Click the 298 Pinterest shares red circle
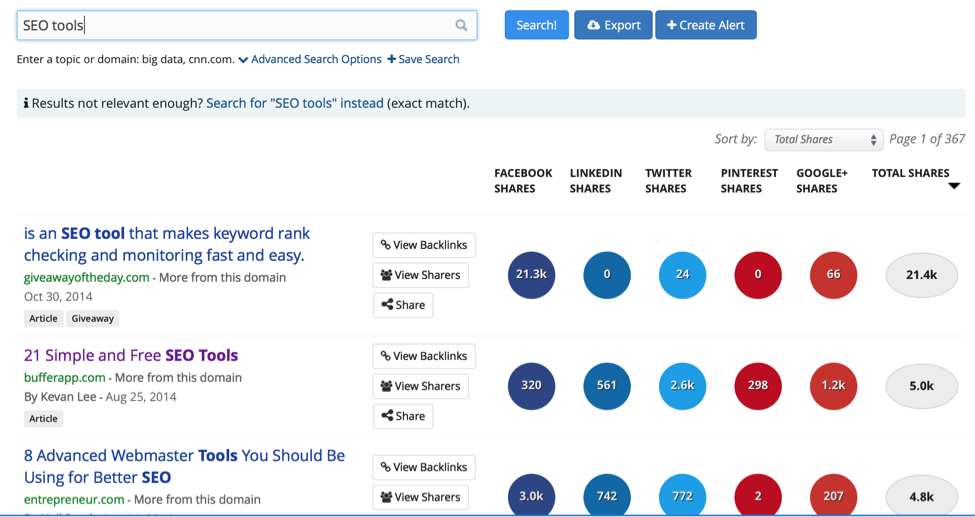The image size is (975, 517). click(758, 386)
